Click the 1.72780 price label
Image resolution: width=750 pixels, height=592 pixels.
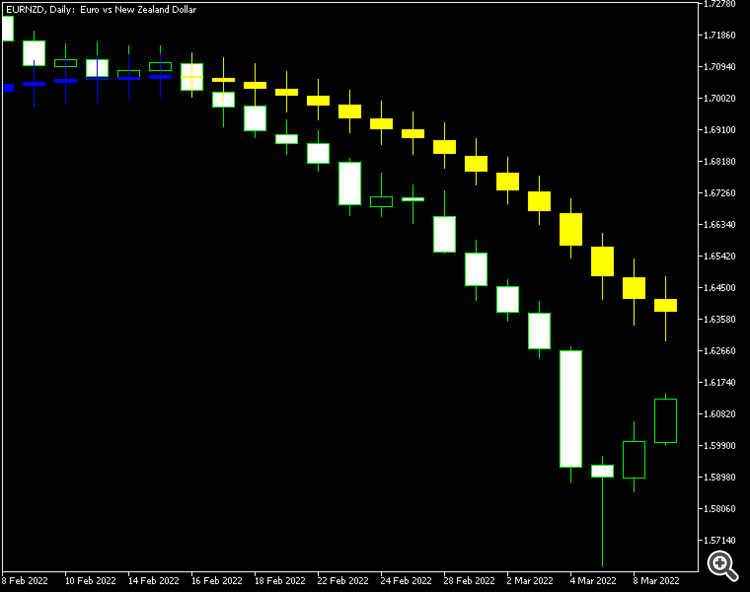coord(720,4)
